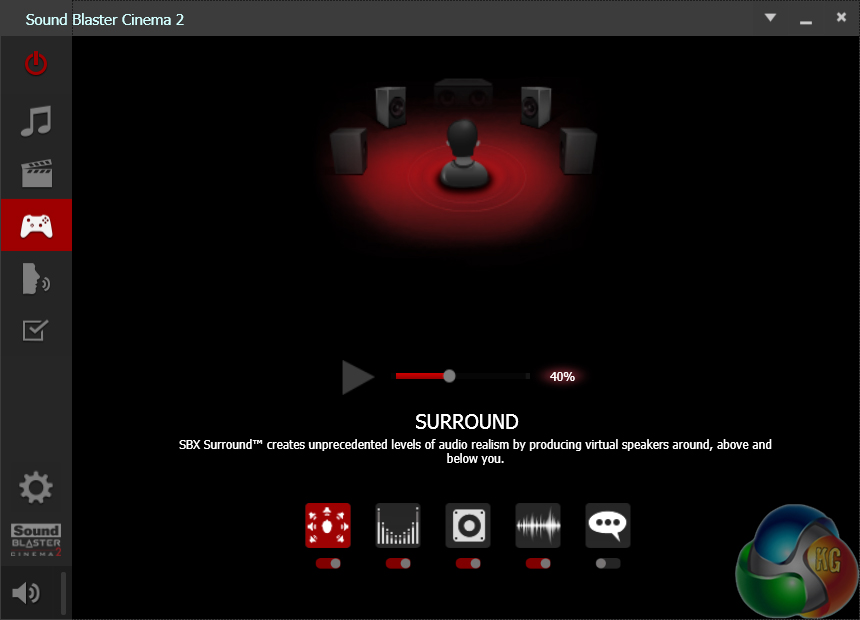Select the Crystalizer equalizer-bars effect icon
860x620 pixels.
(398, 525)
